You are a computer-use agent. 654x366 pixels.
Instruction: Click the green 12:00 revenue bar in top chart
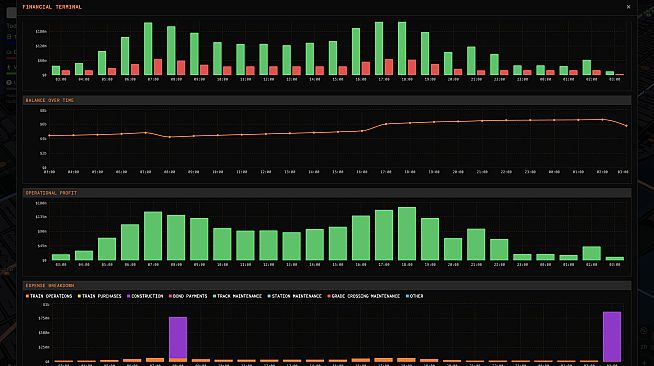coord(264,60)
